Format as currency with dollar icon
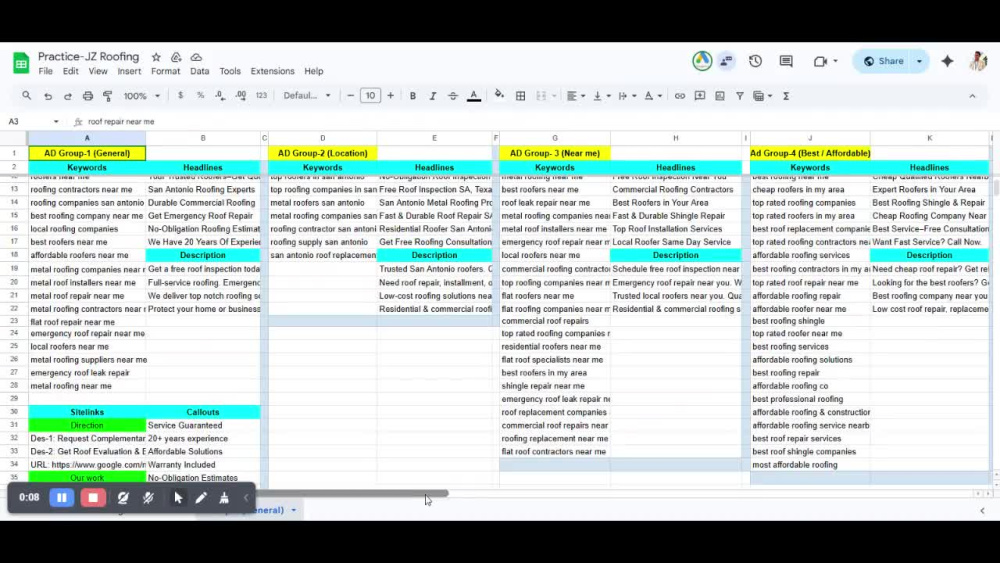1000x563 pixels. [180, 96]
